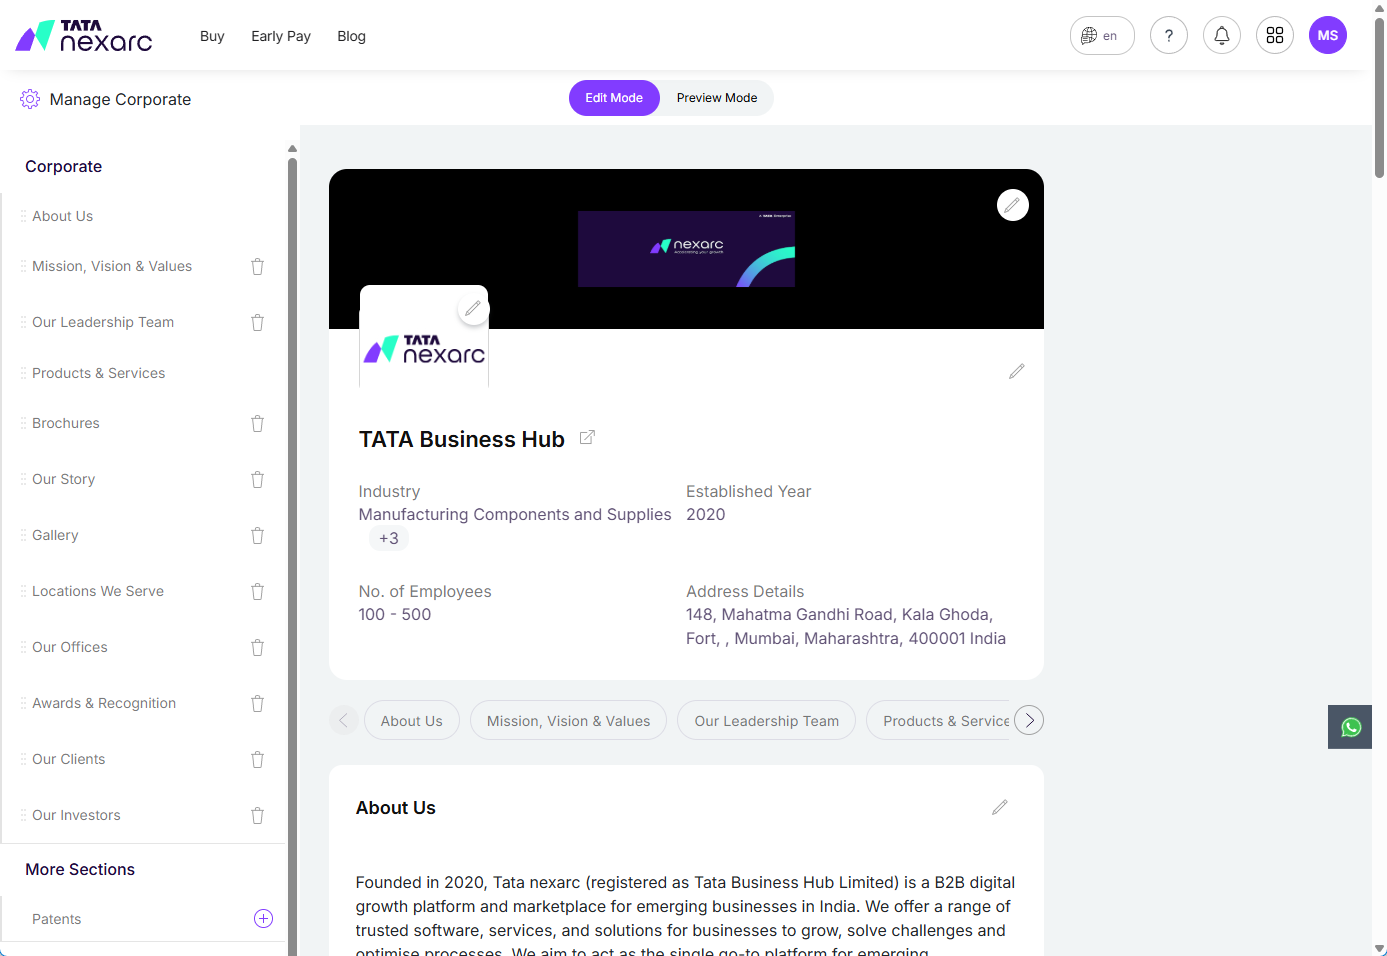Select Locations We Serve in the sidebar
The image size is (1387, 956).
point(98,591)
